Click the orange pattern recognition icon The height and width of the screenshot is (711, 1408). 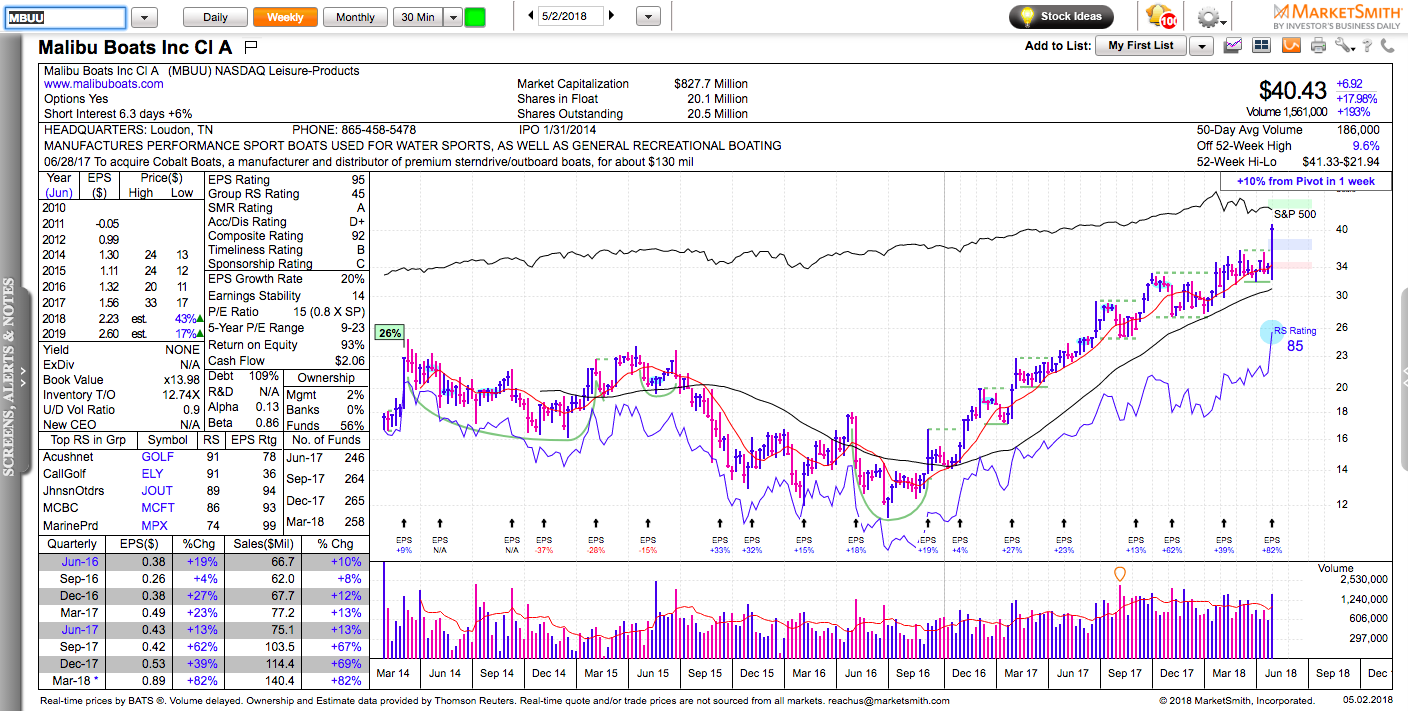click(x=1290, y=45)
